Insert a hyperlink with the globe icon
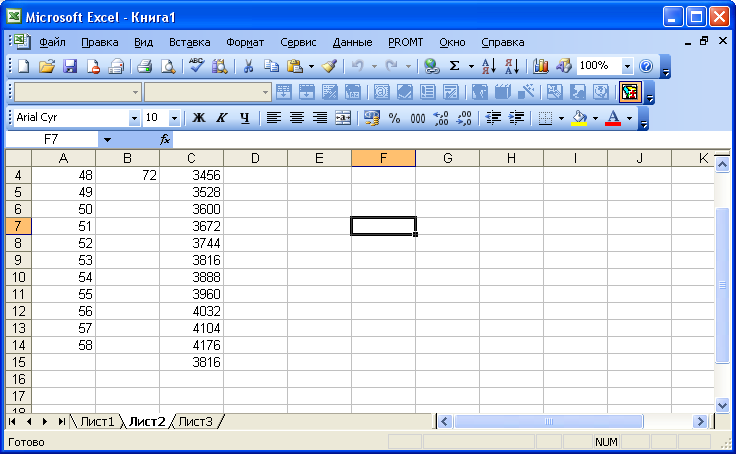 (431, 66)
